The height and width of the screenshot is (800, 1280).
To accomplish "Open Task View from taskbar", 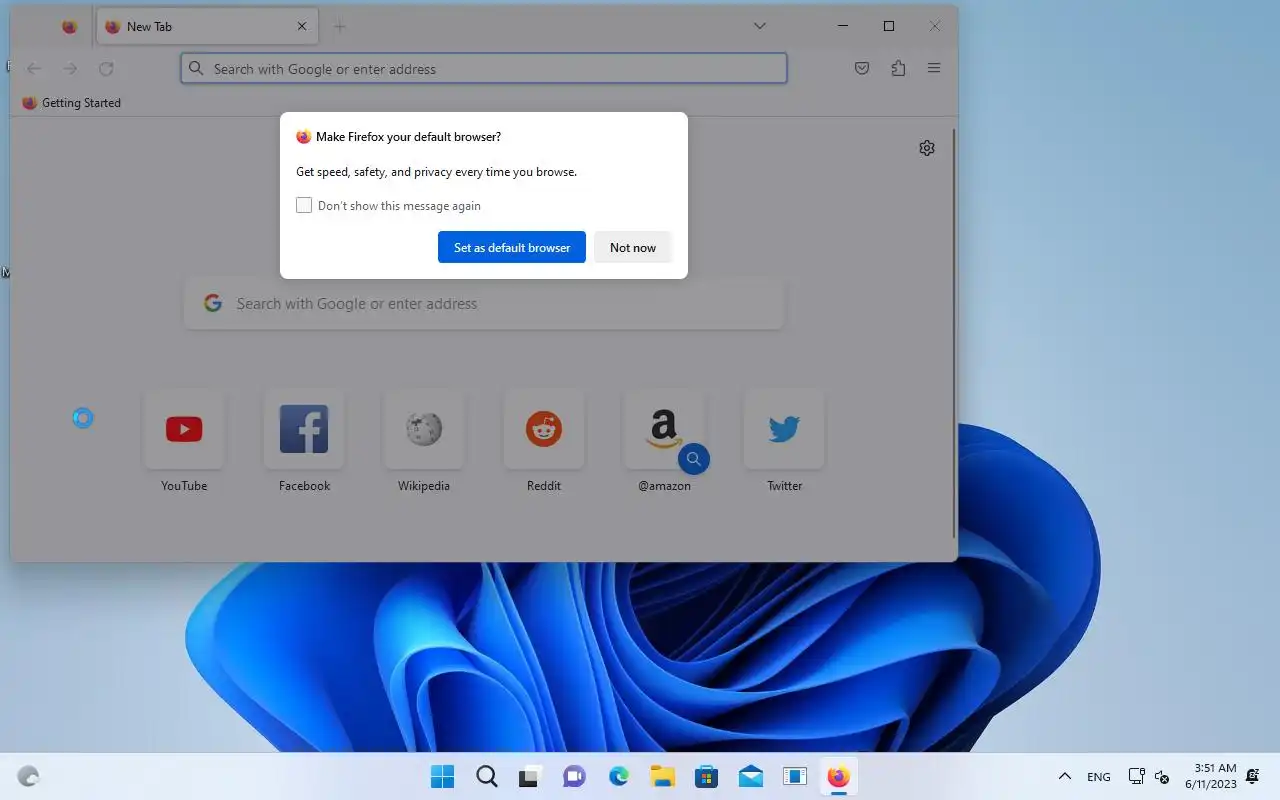I will pos(530,776).
